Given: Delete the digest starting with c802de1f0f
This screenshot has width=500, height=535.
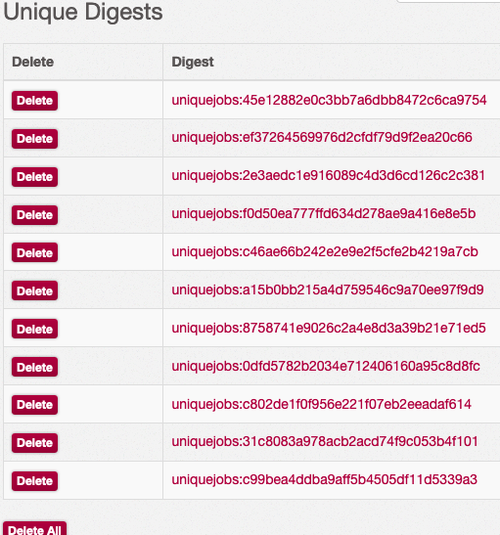Looking at the screenshot, I should (34, 405).
